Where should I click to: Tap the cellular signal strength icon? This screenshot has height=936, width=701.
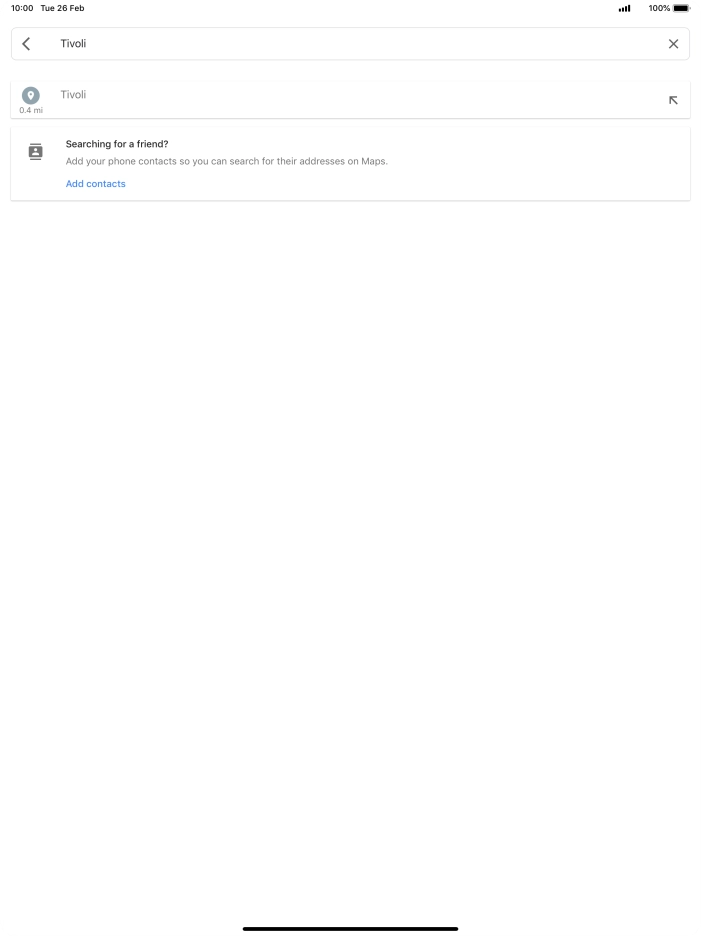point(625,8)
